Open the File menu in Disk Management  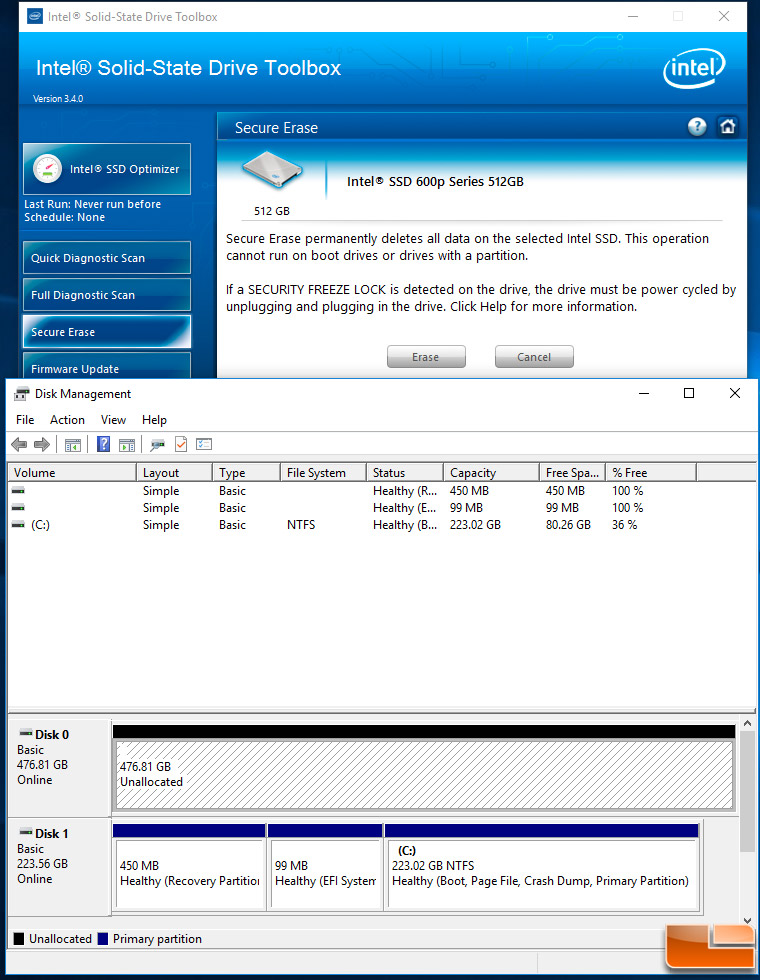click(x=25, y=420)
